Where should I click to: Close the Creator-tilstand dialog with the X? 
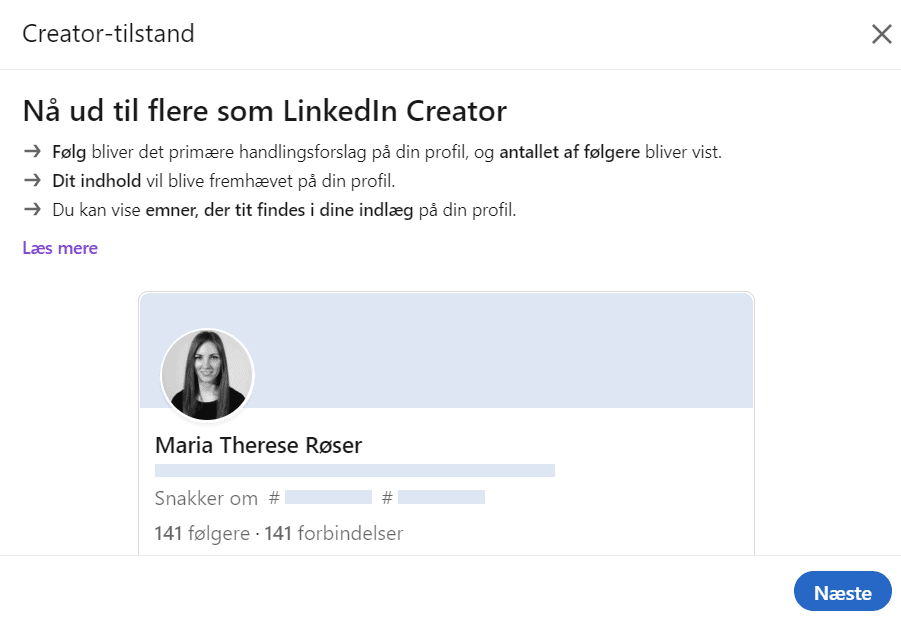[881, 34]
